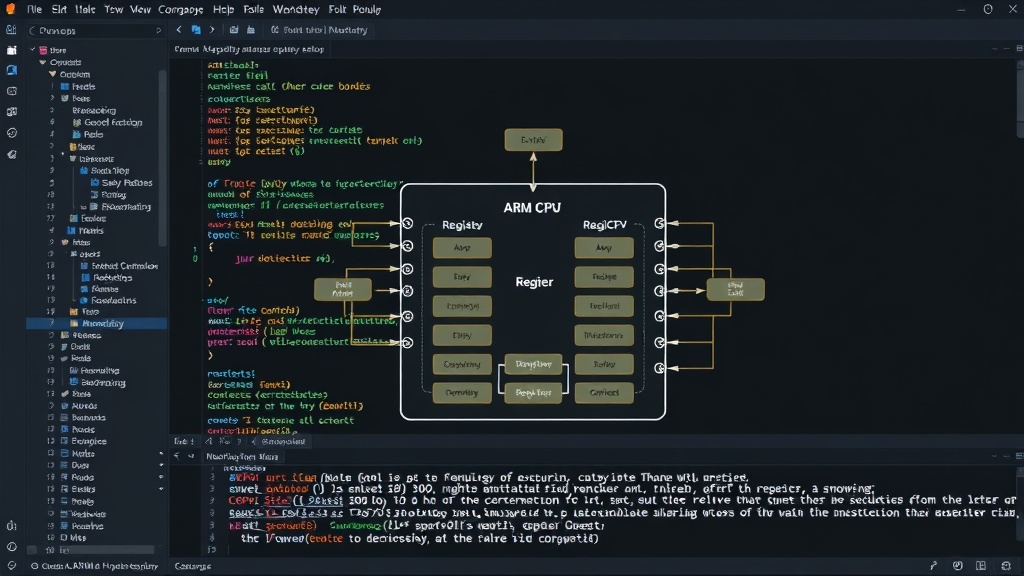
Task: Open the 'Wondtey' menu
Action: tap(296, 9)
